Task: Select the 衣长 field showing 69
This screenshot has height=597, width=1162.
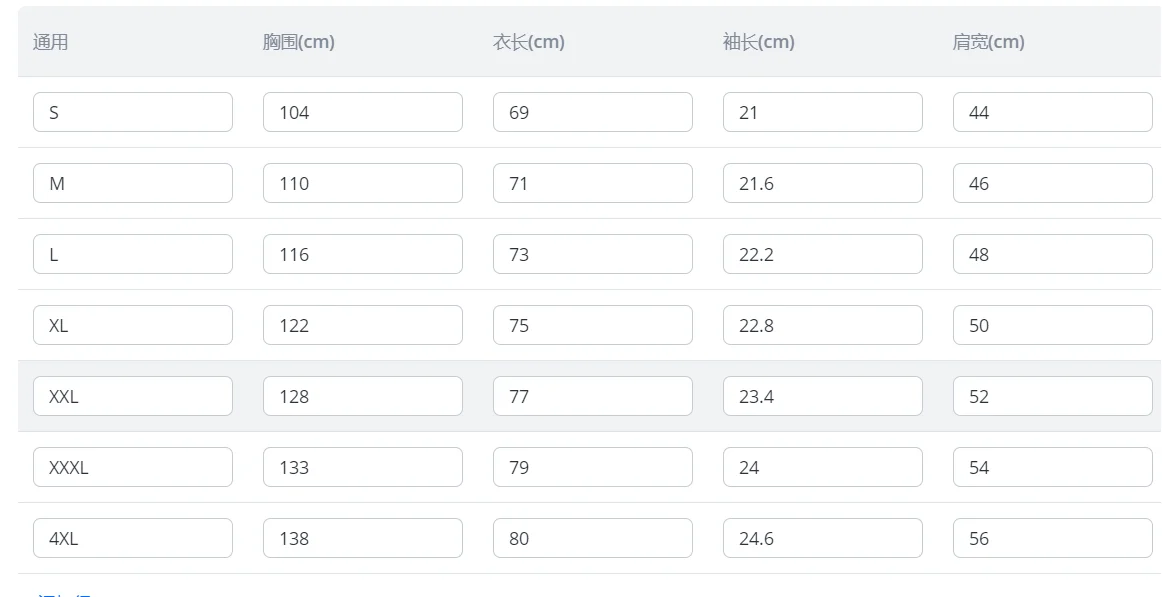Action: 592,112
